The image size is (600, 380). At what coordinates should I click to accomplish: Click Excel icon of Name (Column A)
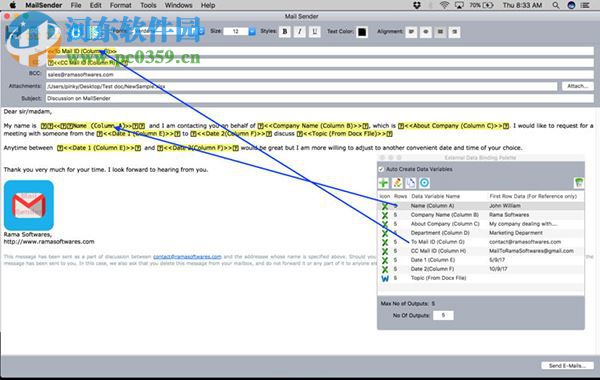(385, 206)
